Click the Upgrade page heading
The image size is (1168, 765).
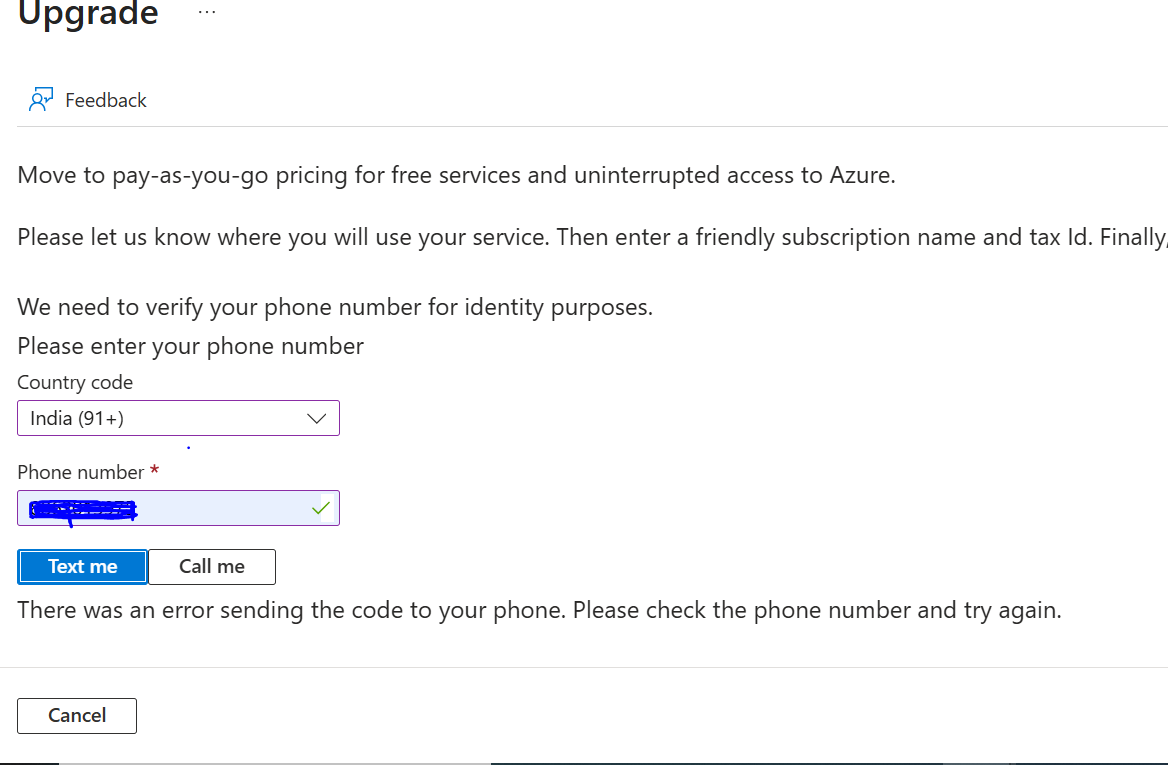click(x=88, y=14)
